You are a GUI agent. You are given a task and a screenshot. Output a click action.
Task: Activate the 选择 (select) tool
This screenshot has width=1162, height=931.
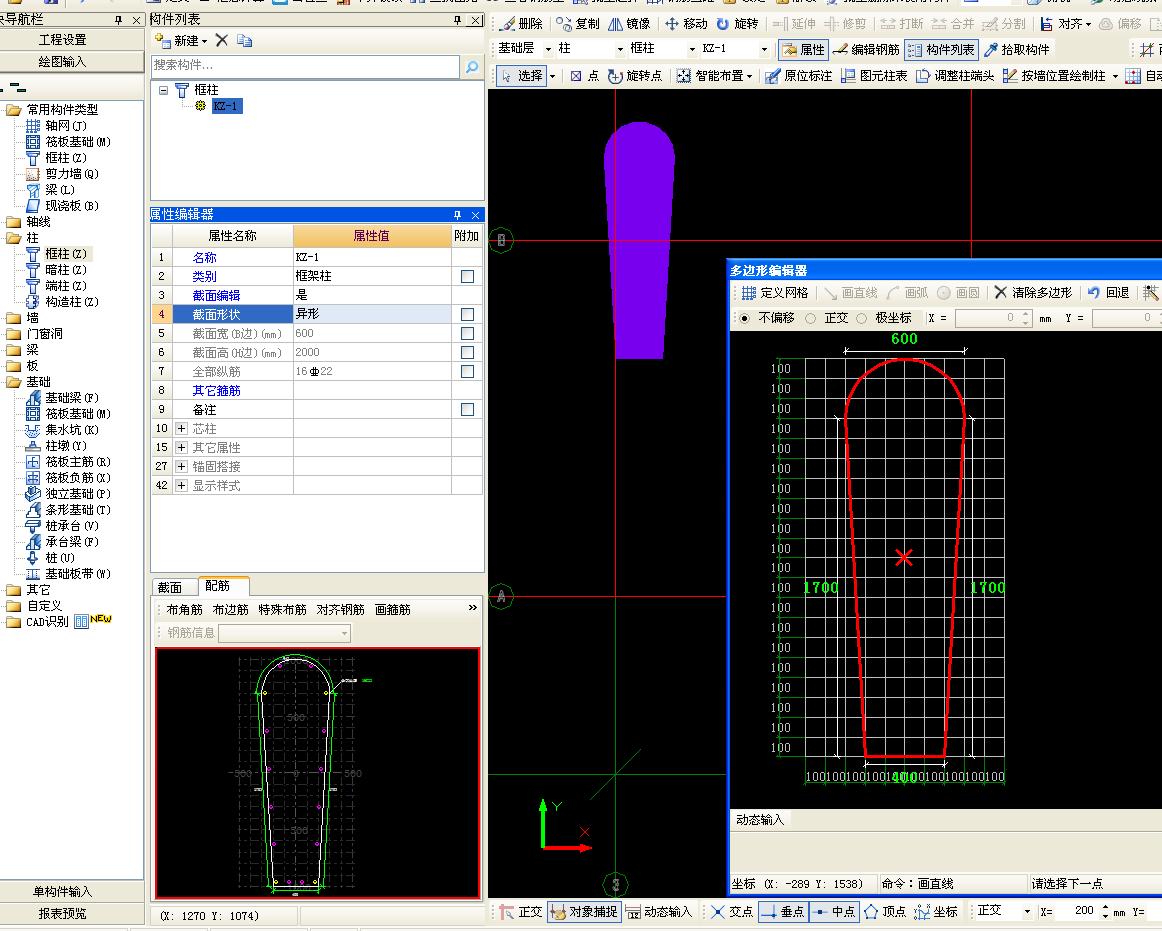[x=522, y=76]
